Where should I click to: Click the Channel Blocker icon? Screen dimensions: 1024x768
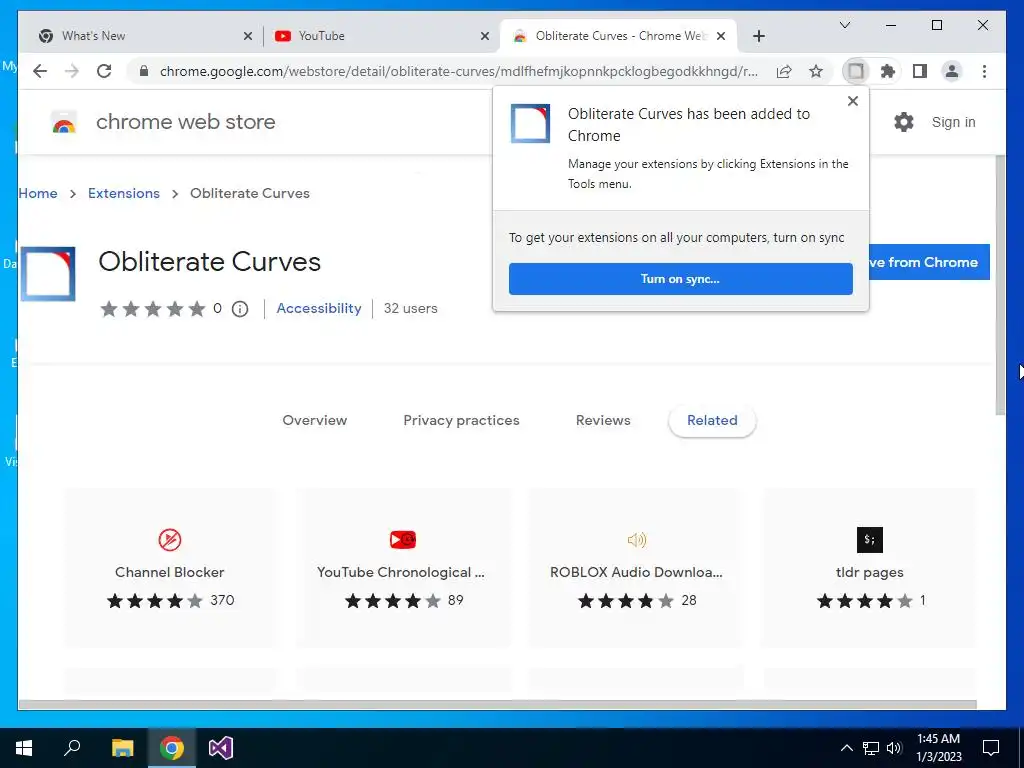[x=170, y=539]
